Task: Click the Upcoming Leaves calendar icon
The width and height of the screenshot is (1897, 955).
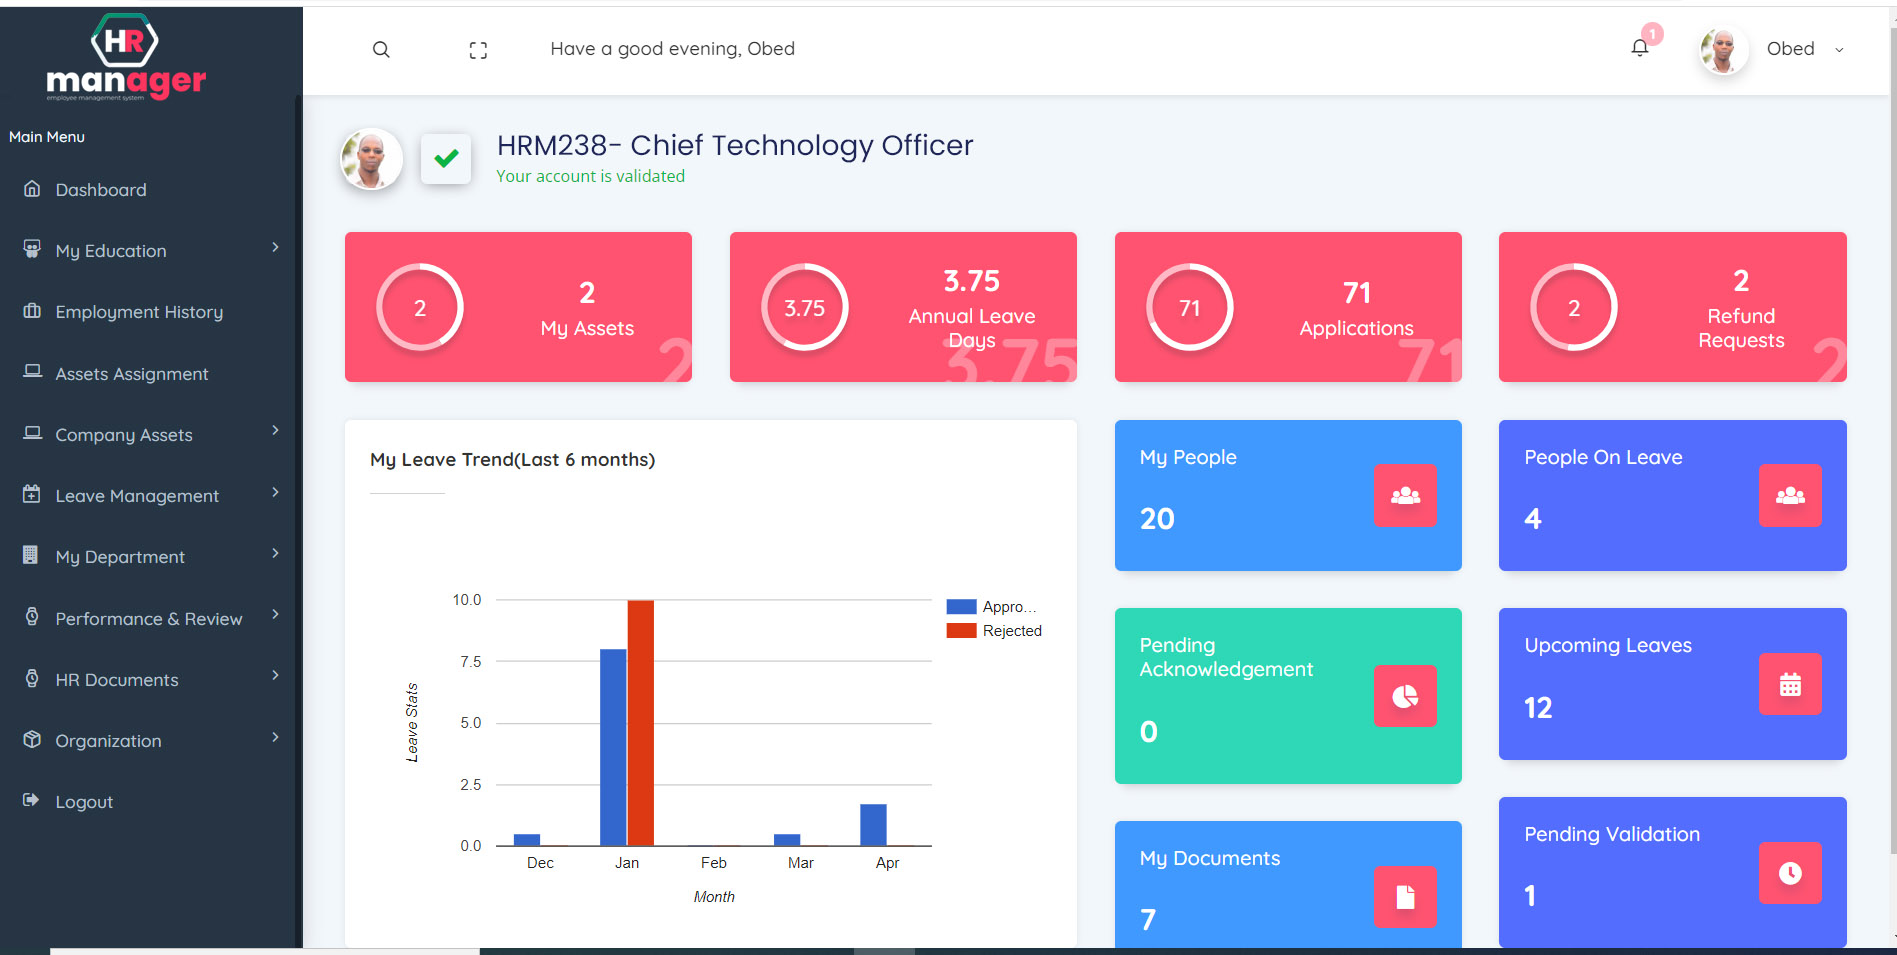Action: click(x=1789, y=684)
